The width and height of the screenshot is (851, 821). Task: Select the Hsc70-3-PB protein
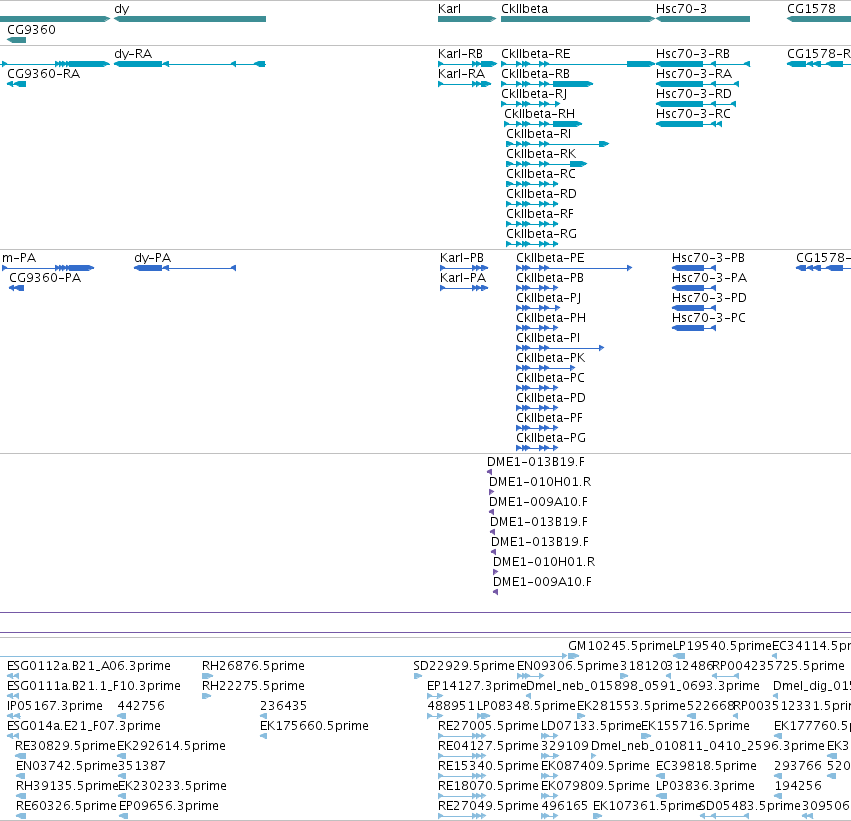708,258
